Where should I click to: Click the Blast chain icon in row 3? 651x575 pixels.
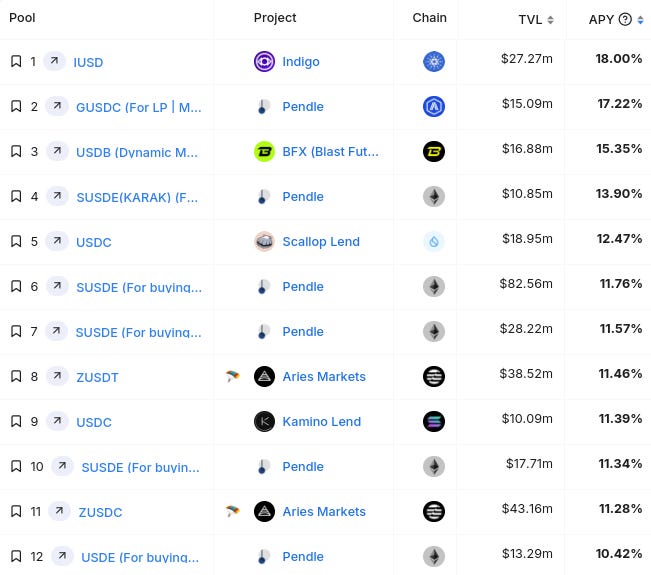coord(434,152)
